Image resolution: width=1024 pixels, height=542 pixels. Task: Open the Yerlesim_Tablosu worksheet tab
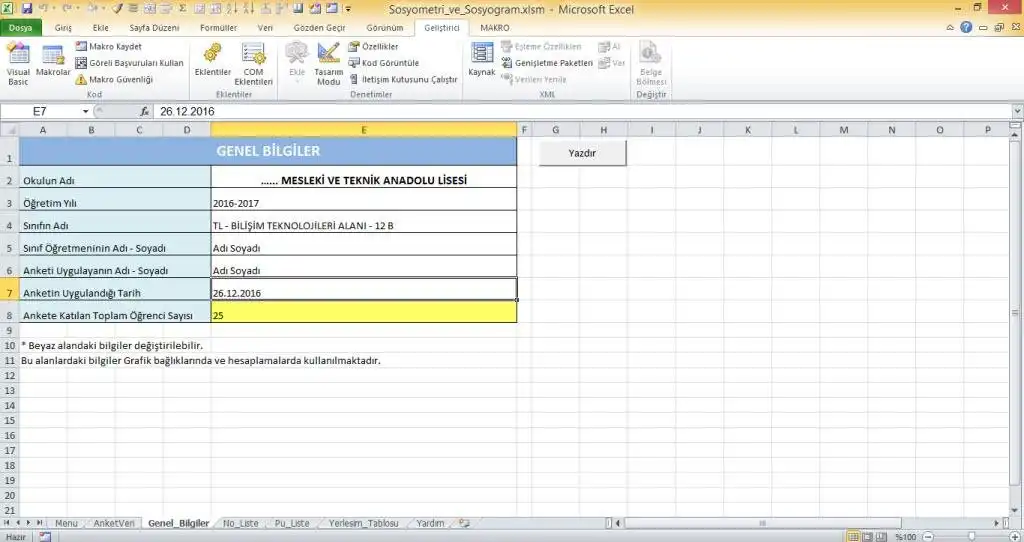[364, 523]
